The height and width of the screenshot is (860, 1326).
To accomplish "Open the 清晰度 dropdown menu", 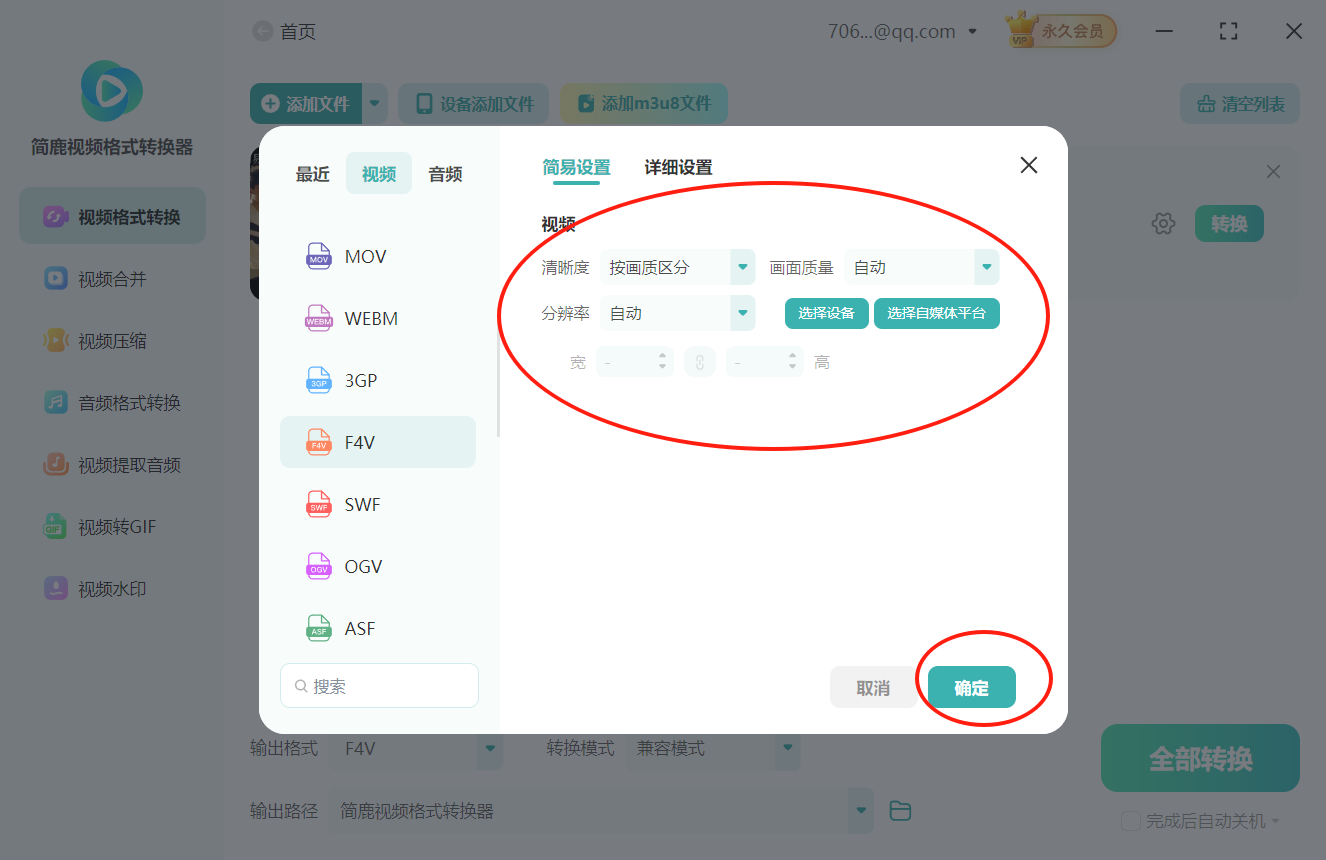I will click(678, 267).
